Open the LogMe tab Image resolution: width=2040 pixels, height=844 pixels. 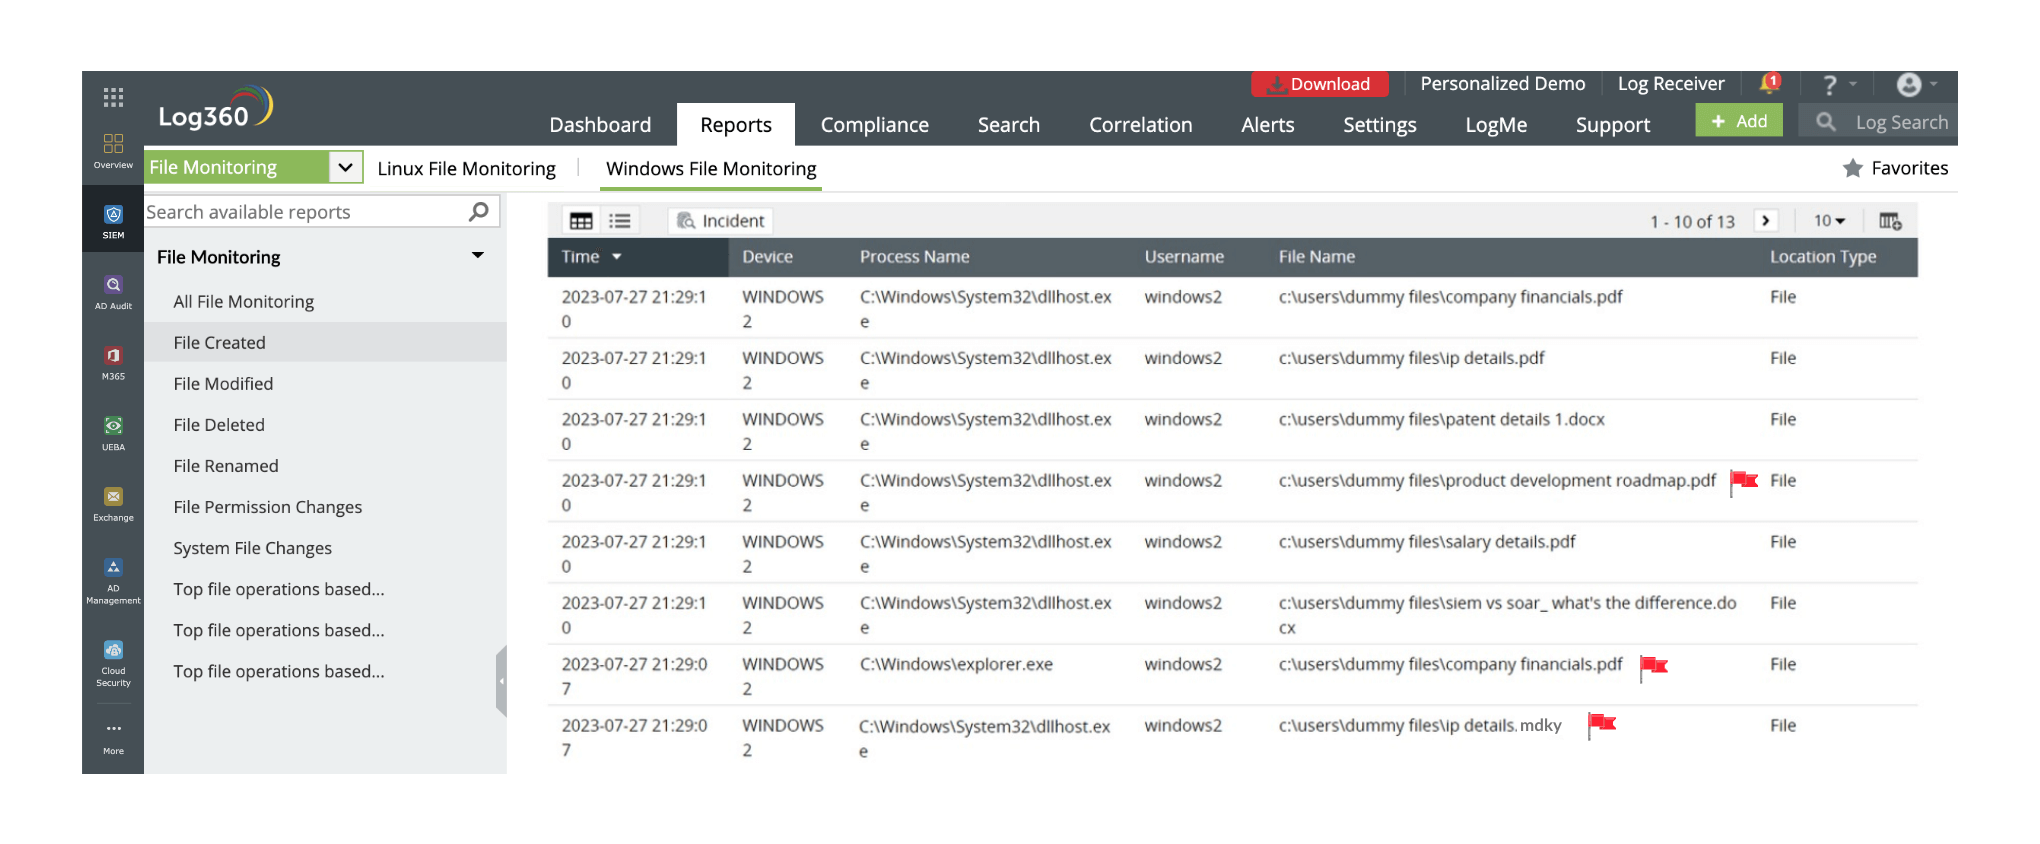click(x=1496, y=125)
